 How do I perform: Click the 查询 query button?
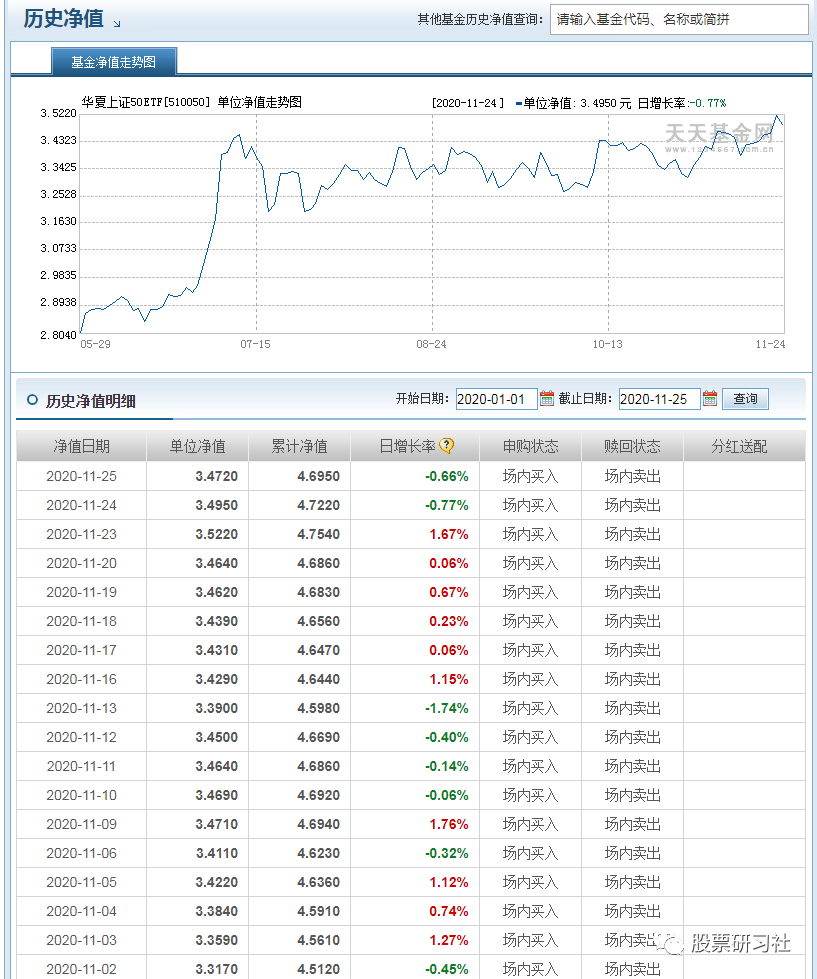(x=745, y=398)
